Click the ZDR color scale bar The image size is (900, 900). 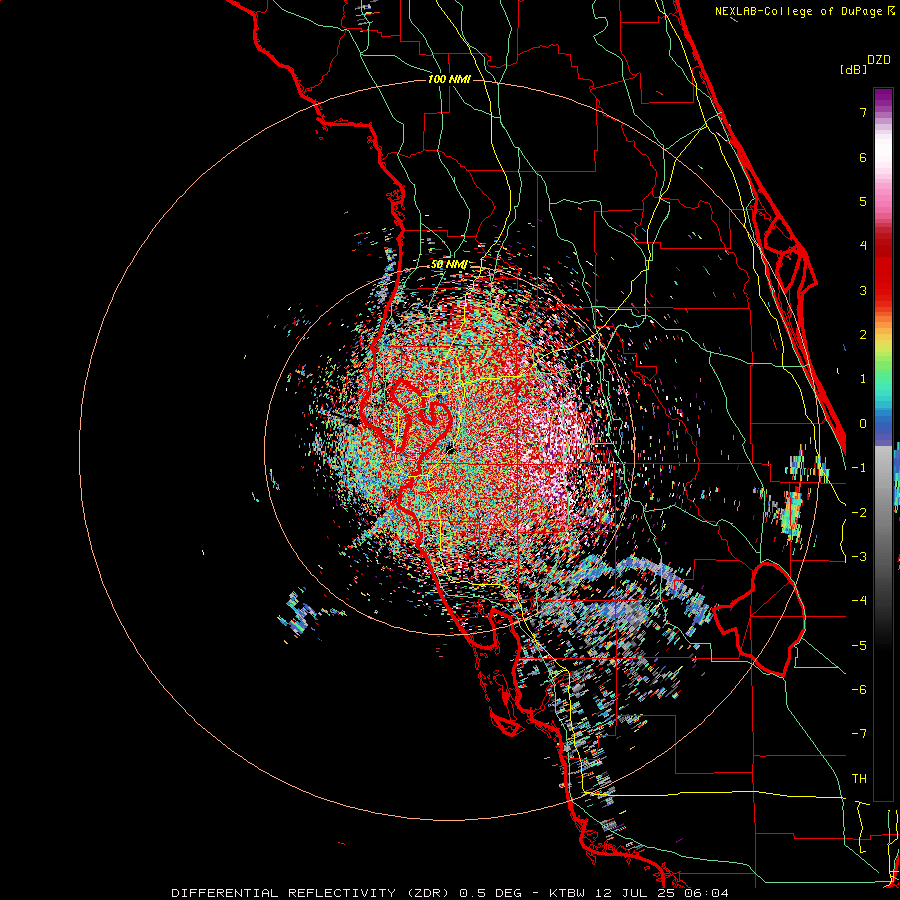[883, 444]
